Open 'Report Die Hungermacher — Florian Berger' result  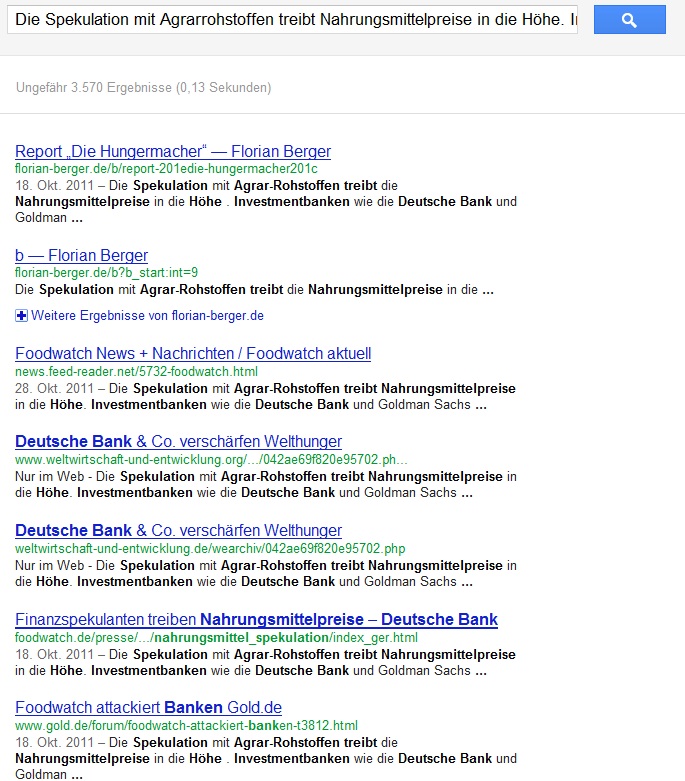(173, 151)
